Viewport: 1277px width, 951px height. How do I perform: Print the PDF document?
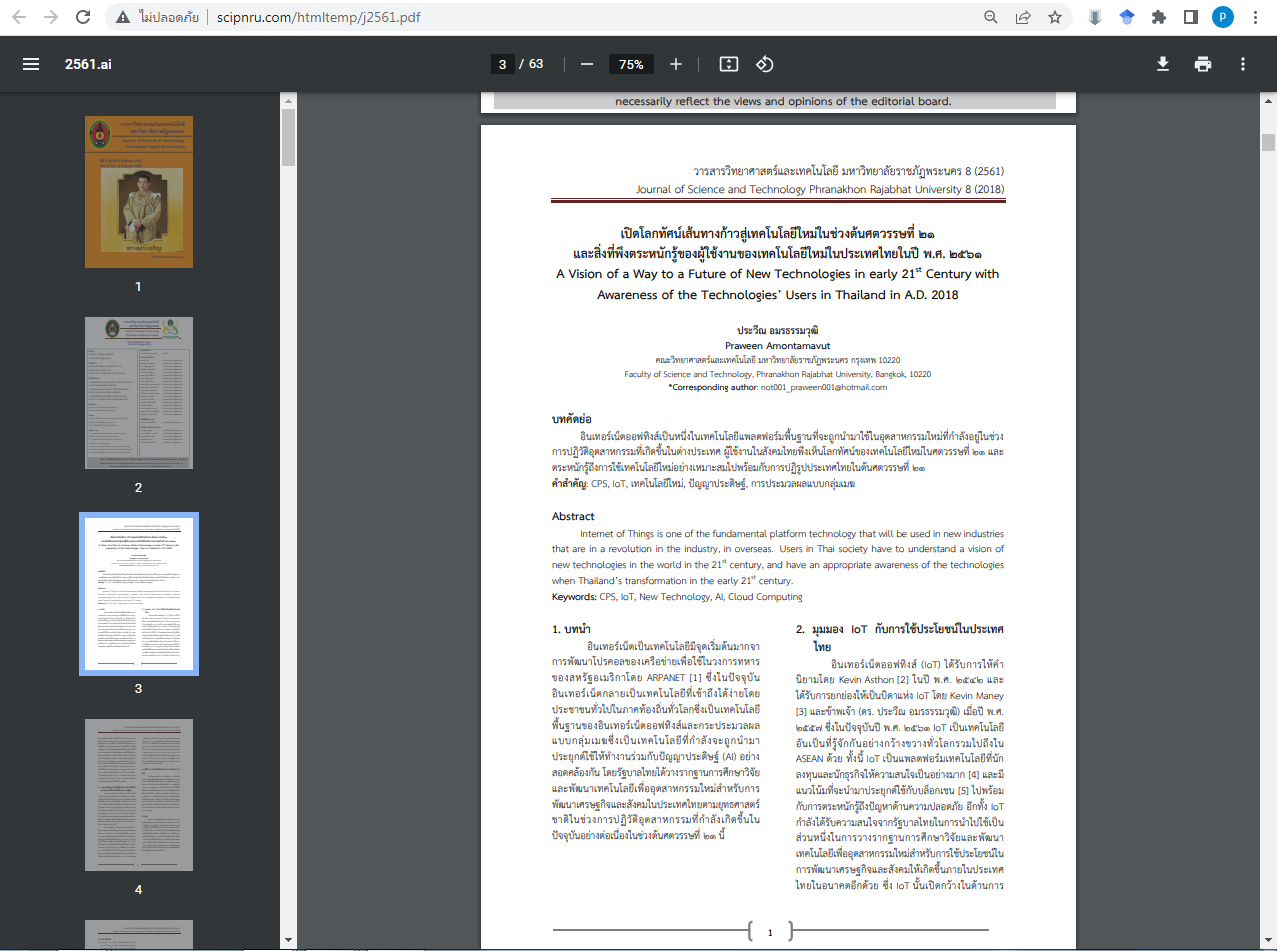tap(1203, 64)
